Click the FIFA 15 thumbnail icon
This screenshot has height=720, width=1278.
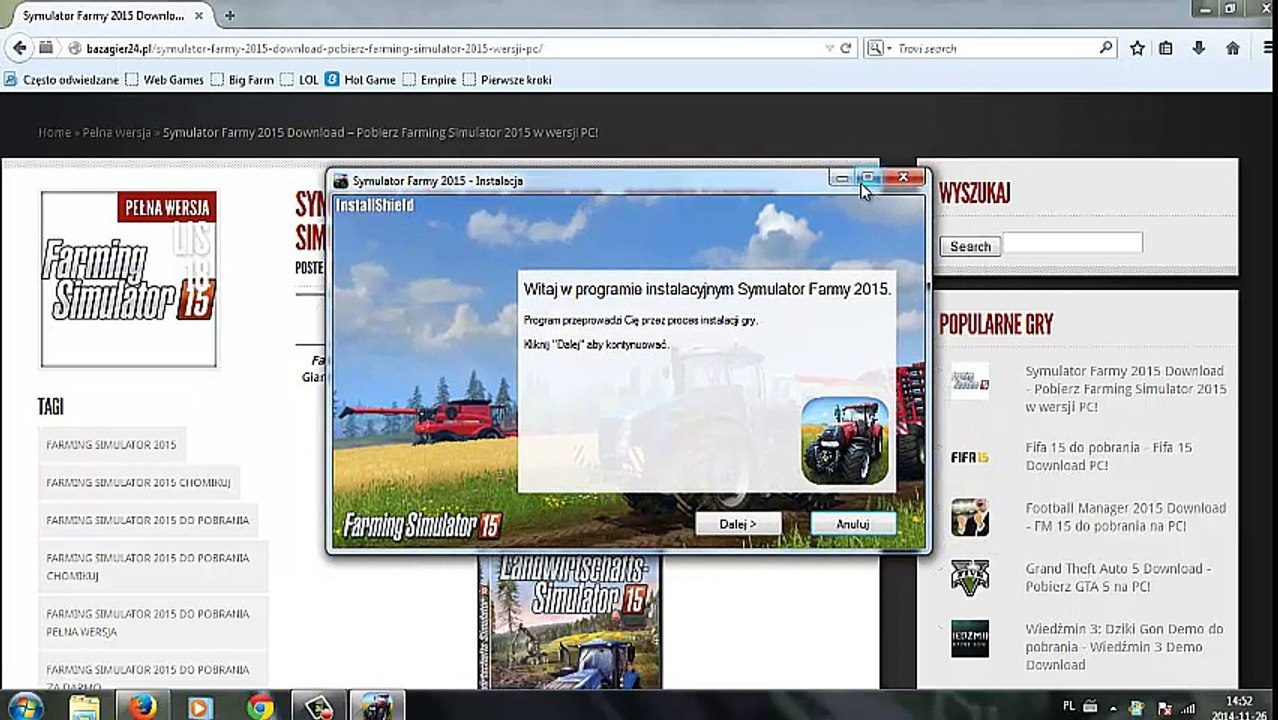970,457
